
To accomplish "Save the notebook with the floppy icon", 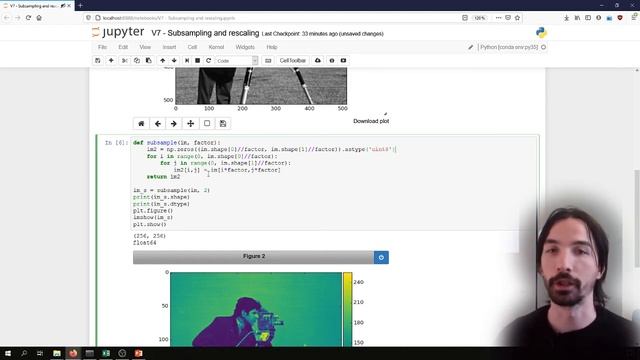I will 98,60.
